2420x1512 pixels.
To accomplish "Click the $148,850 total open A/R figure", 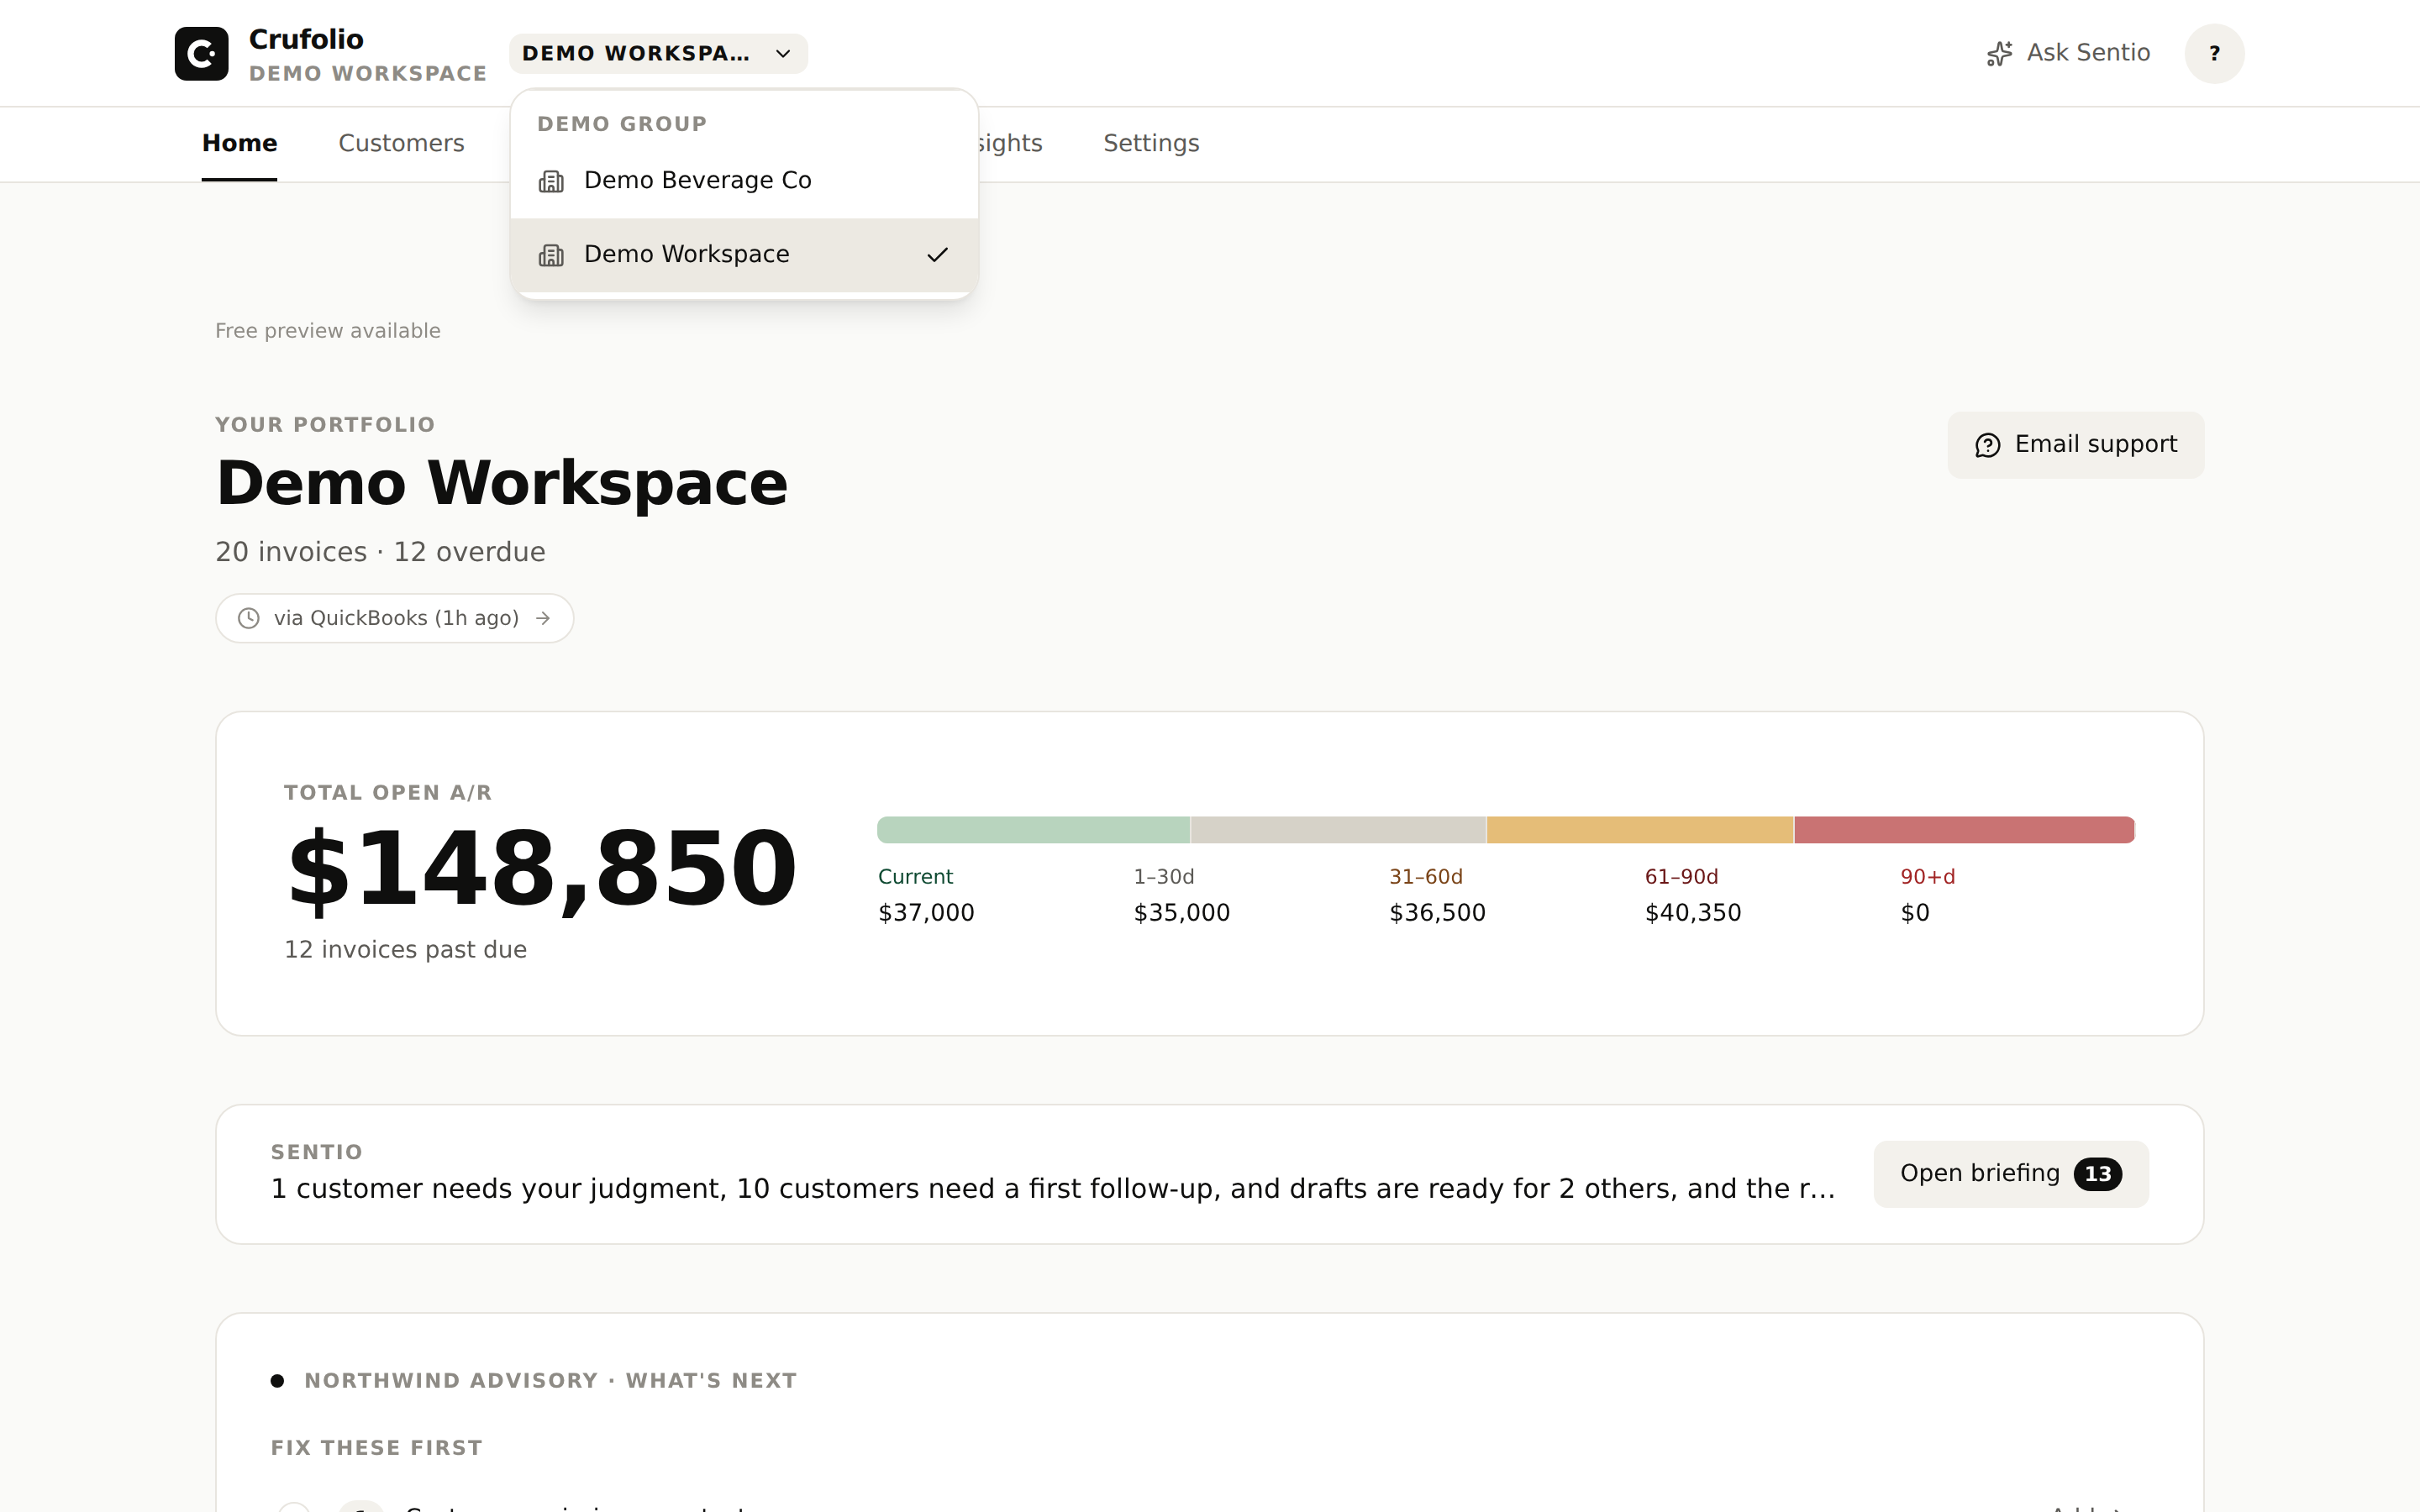I will coord(541,869).
